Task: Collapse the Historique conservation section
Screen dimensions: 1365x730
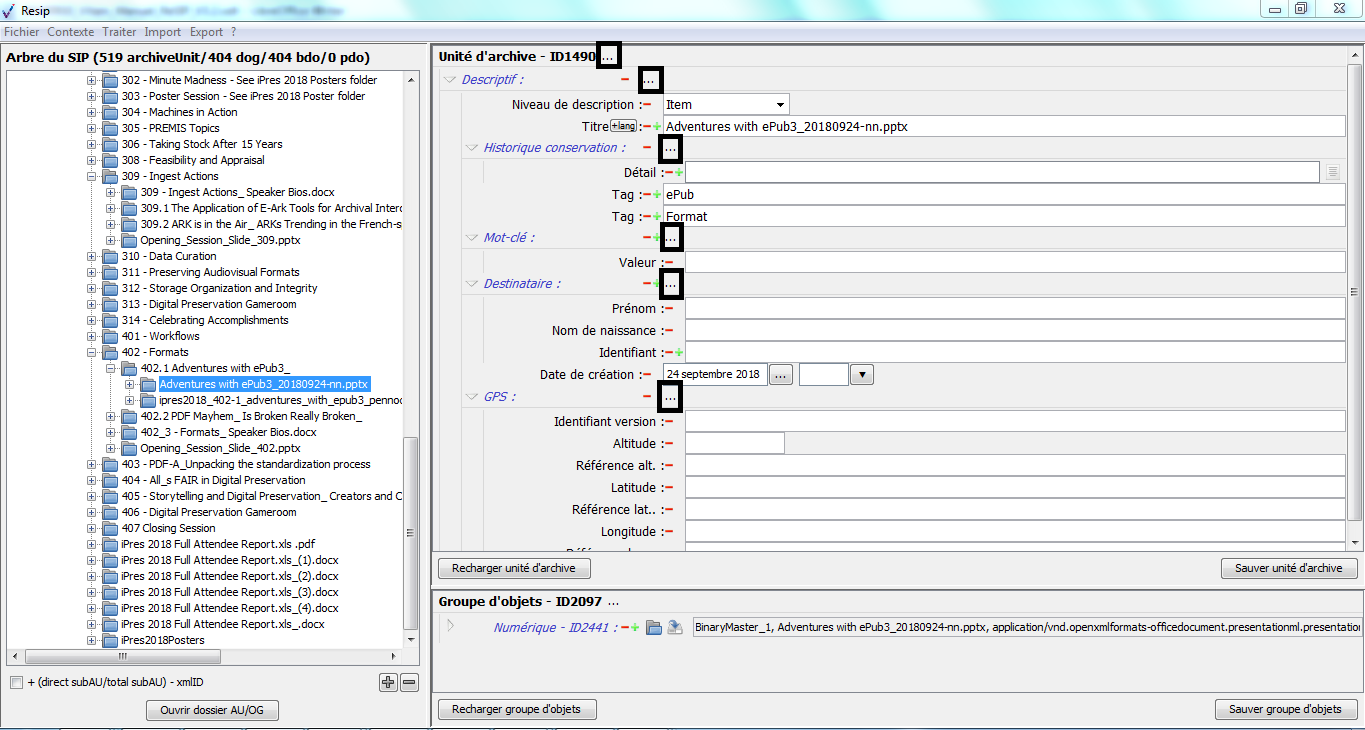Action: click(x=473, y=148)
